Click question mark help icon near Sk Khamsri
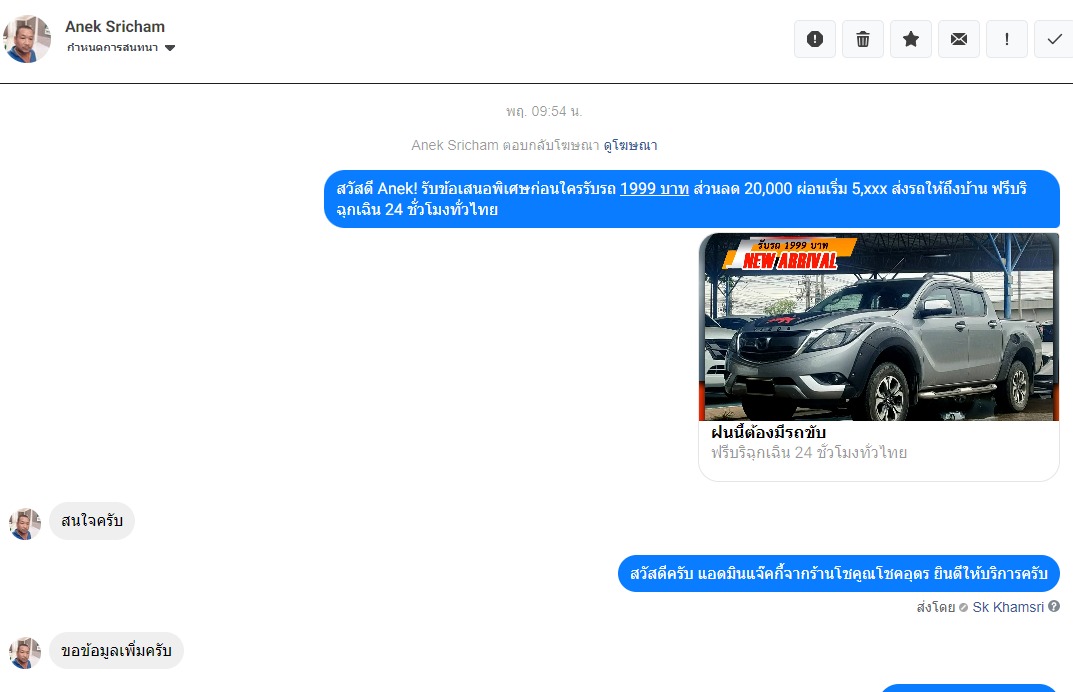Image resolution: width=1073 pixels, height=692 pixels. tap(1054, 606)
